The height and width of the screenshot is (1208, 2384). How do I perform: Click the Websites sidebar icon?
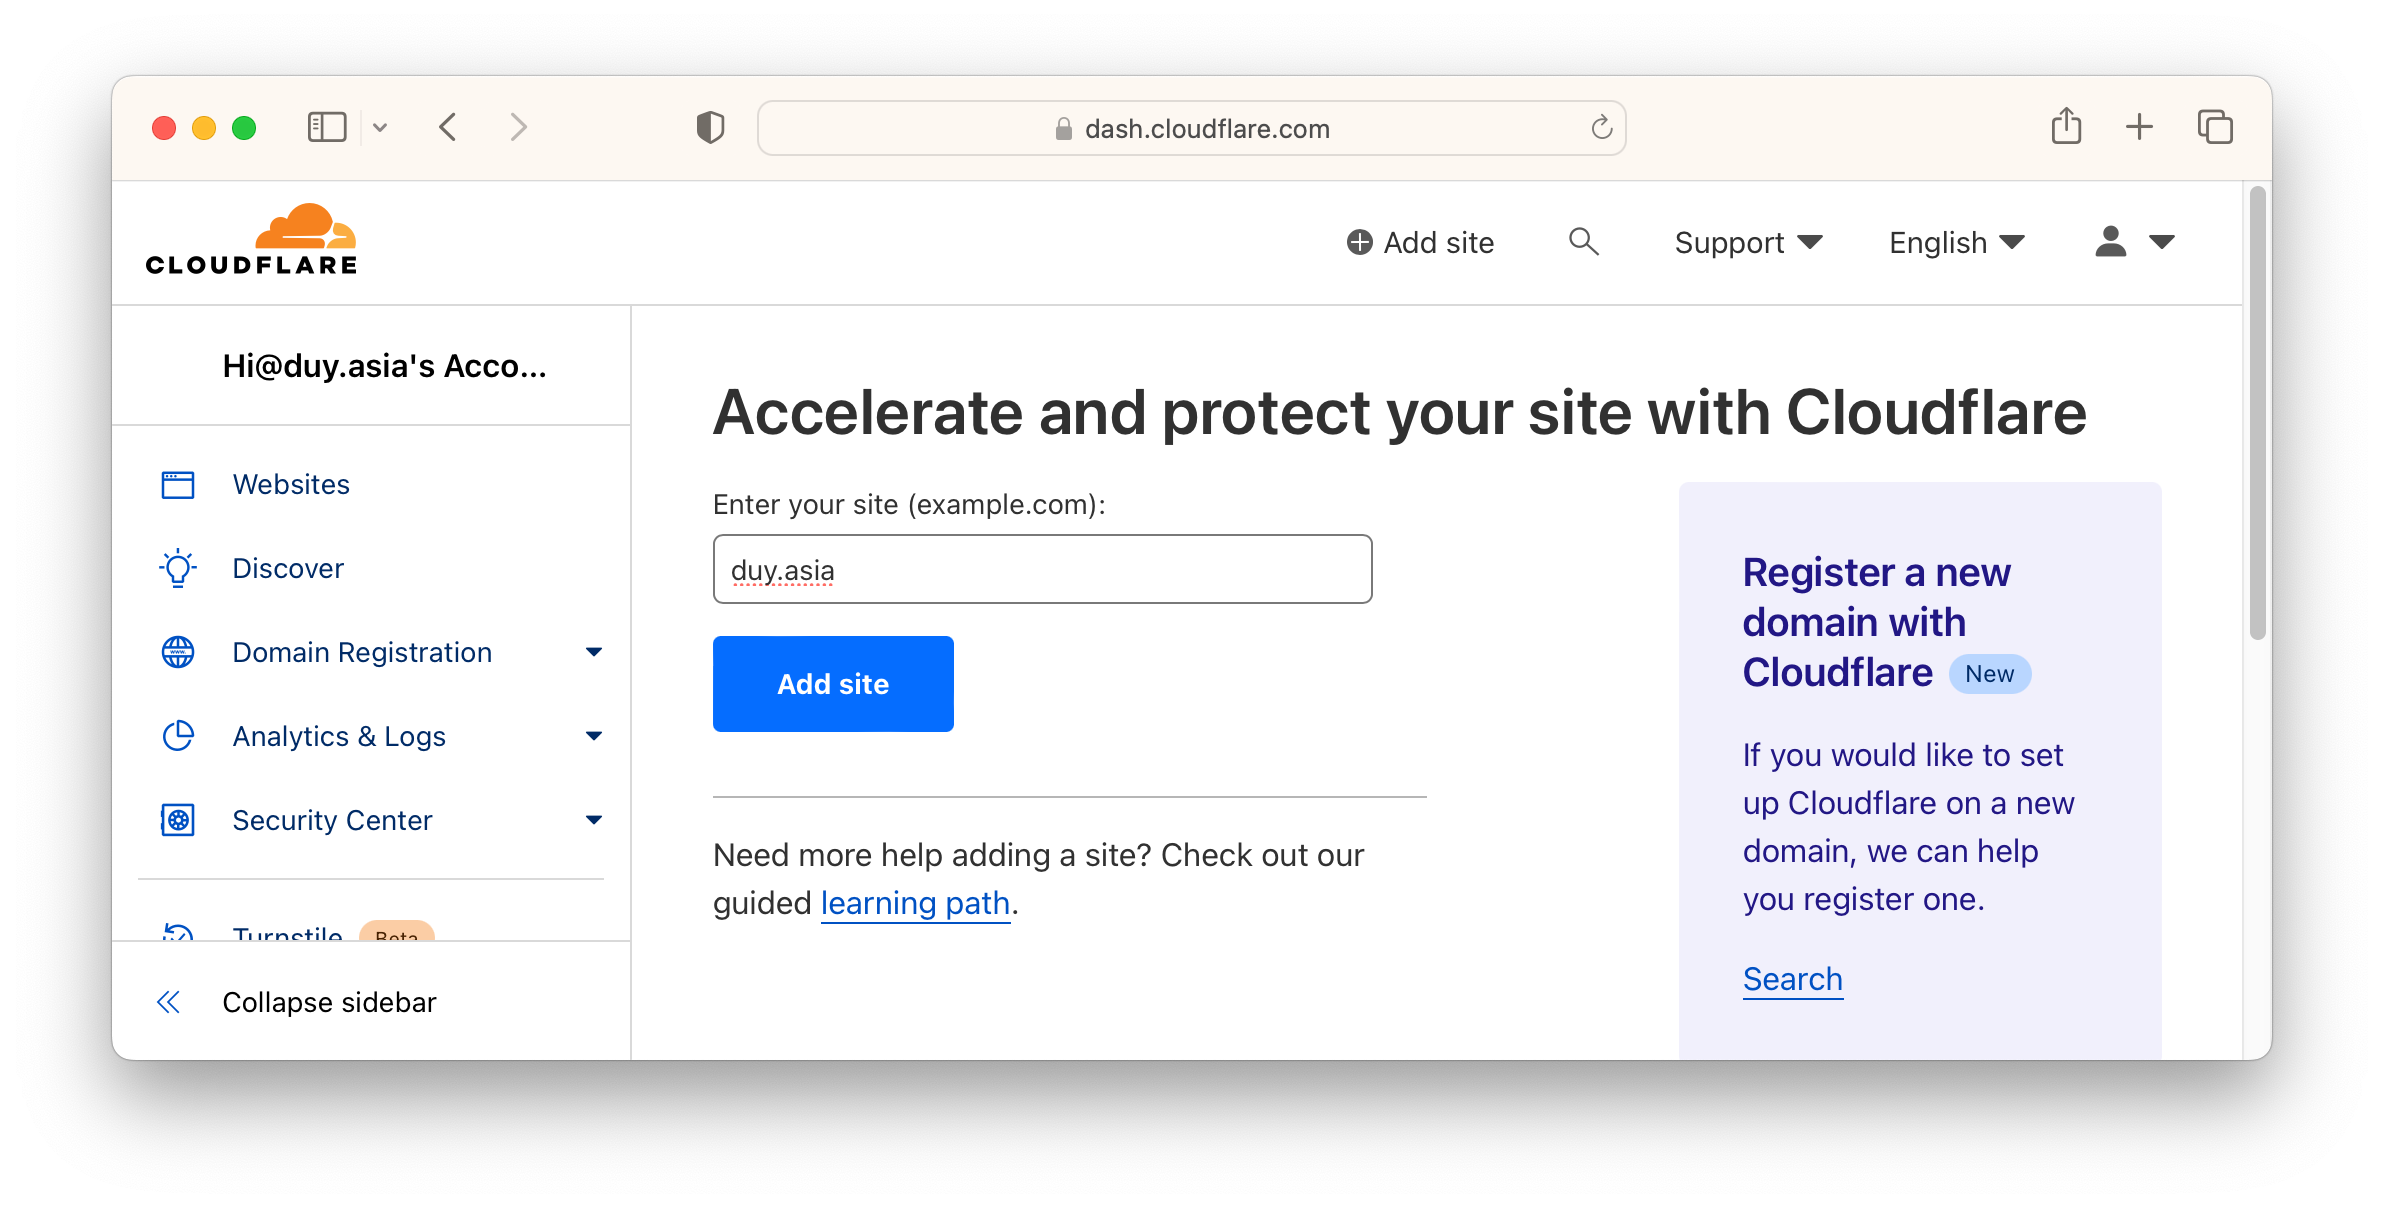coord(177,484)
